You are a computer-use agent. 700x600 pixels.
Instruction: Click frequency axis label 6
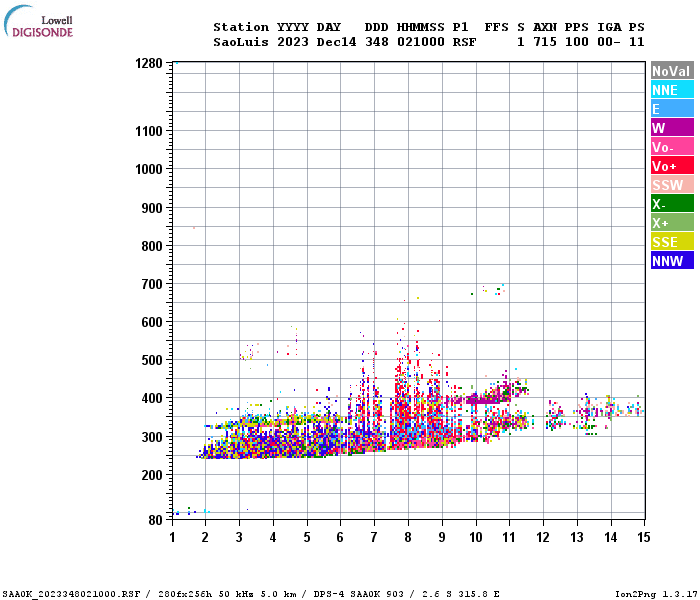pos(340,537)
